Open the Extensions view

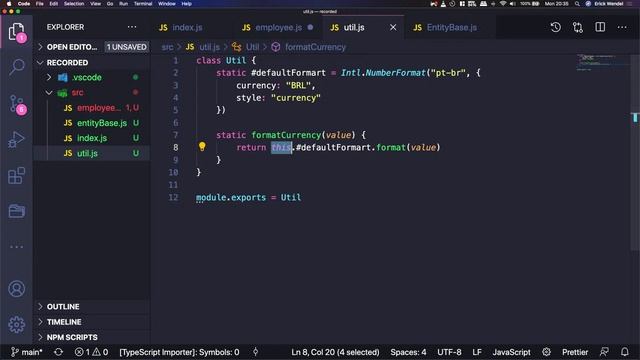click(16, 176)
